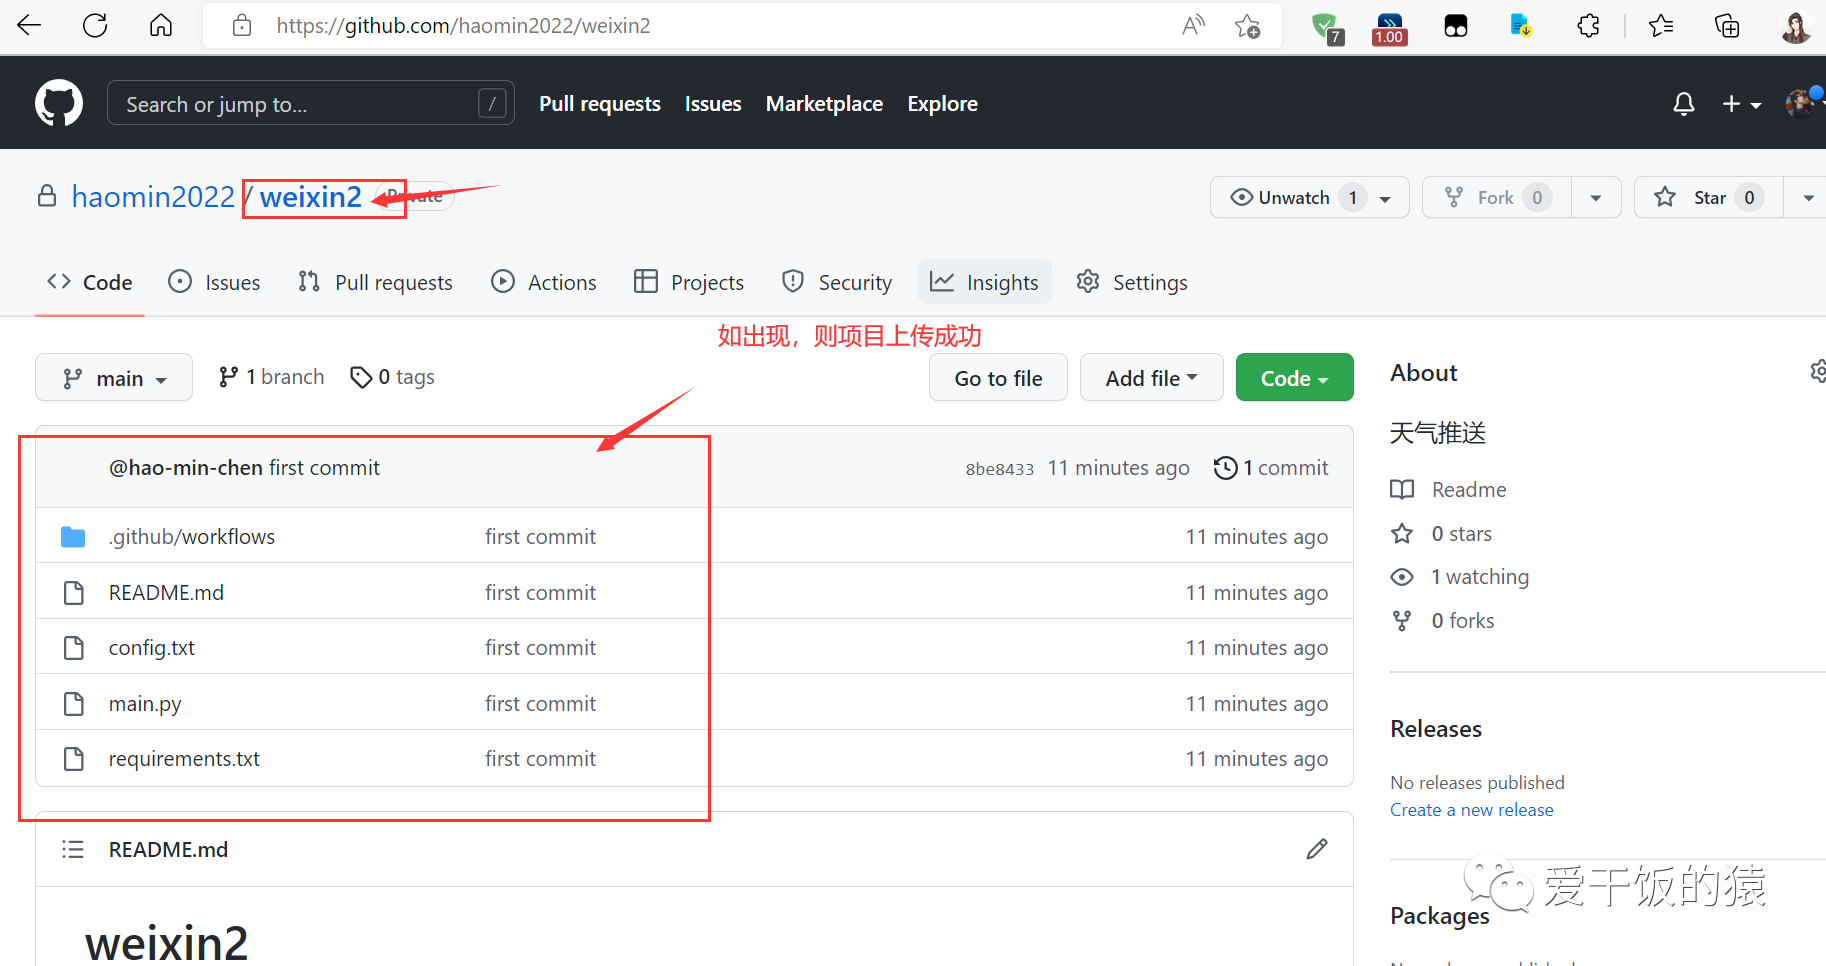This screenshot has width=1826, height=966.
Task: Switch to the Insights tab
Action: click(x=985, y=283)
